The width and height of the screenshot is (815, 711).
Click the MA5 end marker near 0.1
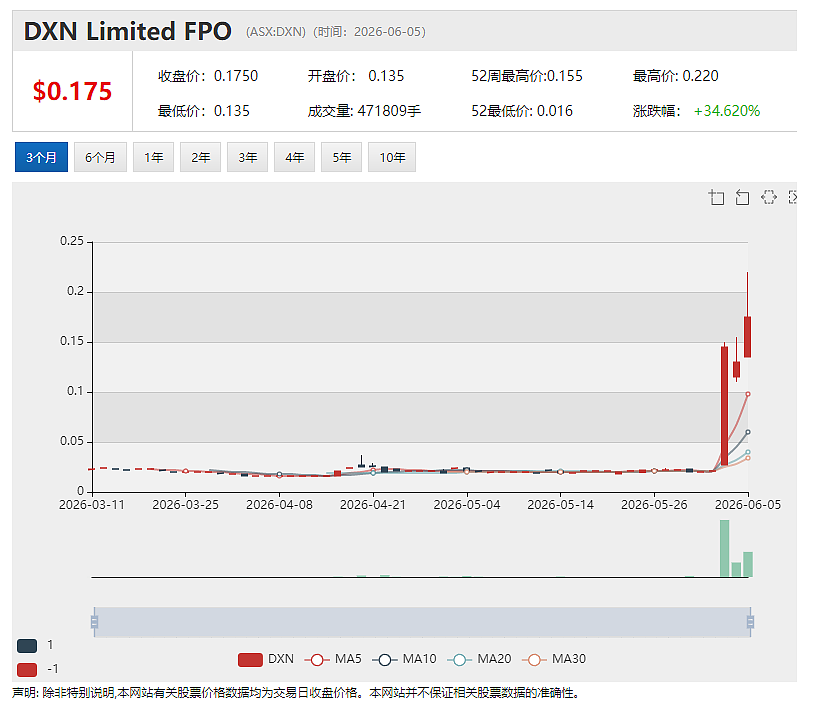click(x=748, y=394)
